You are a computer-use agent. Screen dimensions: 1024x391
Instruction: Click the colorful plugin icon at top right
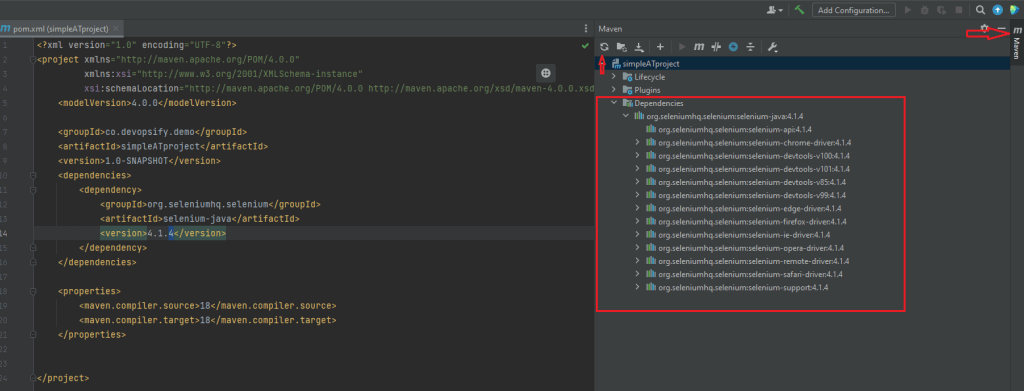[x=1014, y=10]
